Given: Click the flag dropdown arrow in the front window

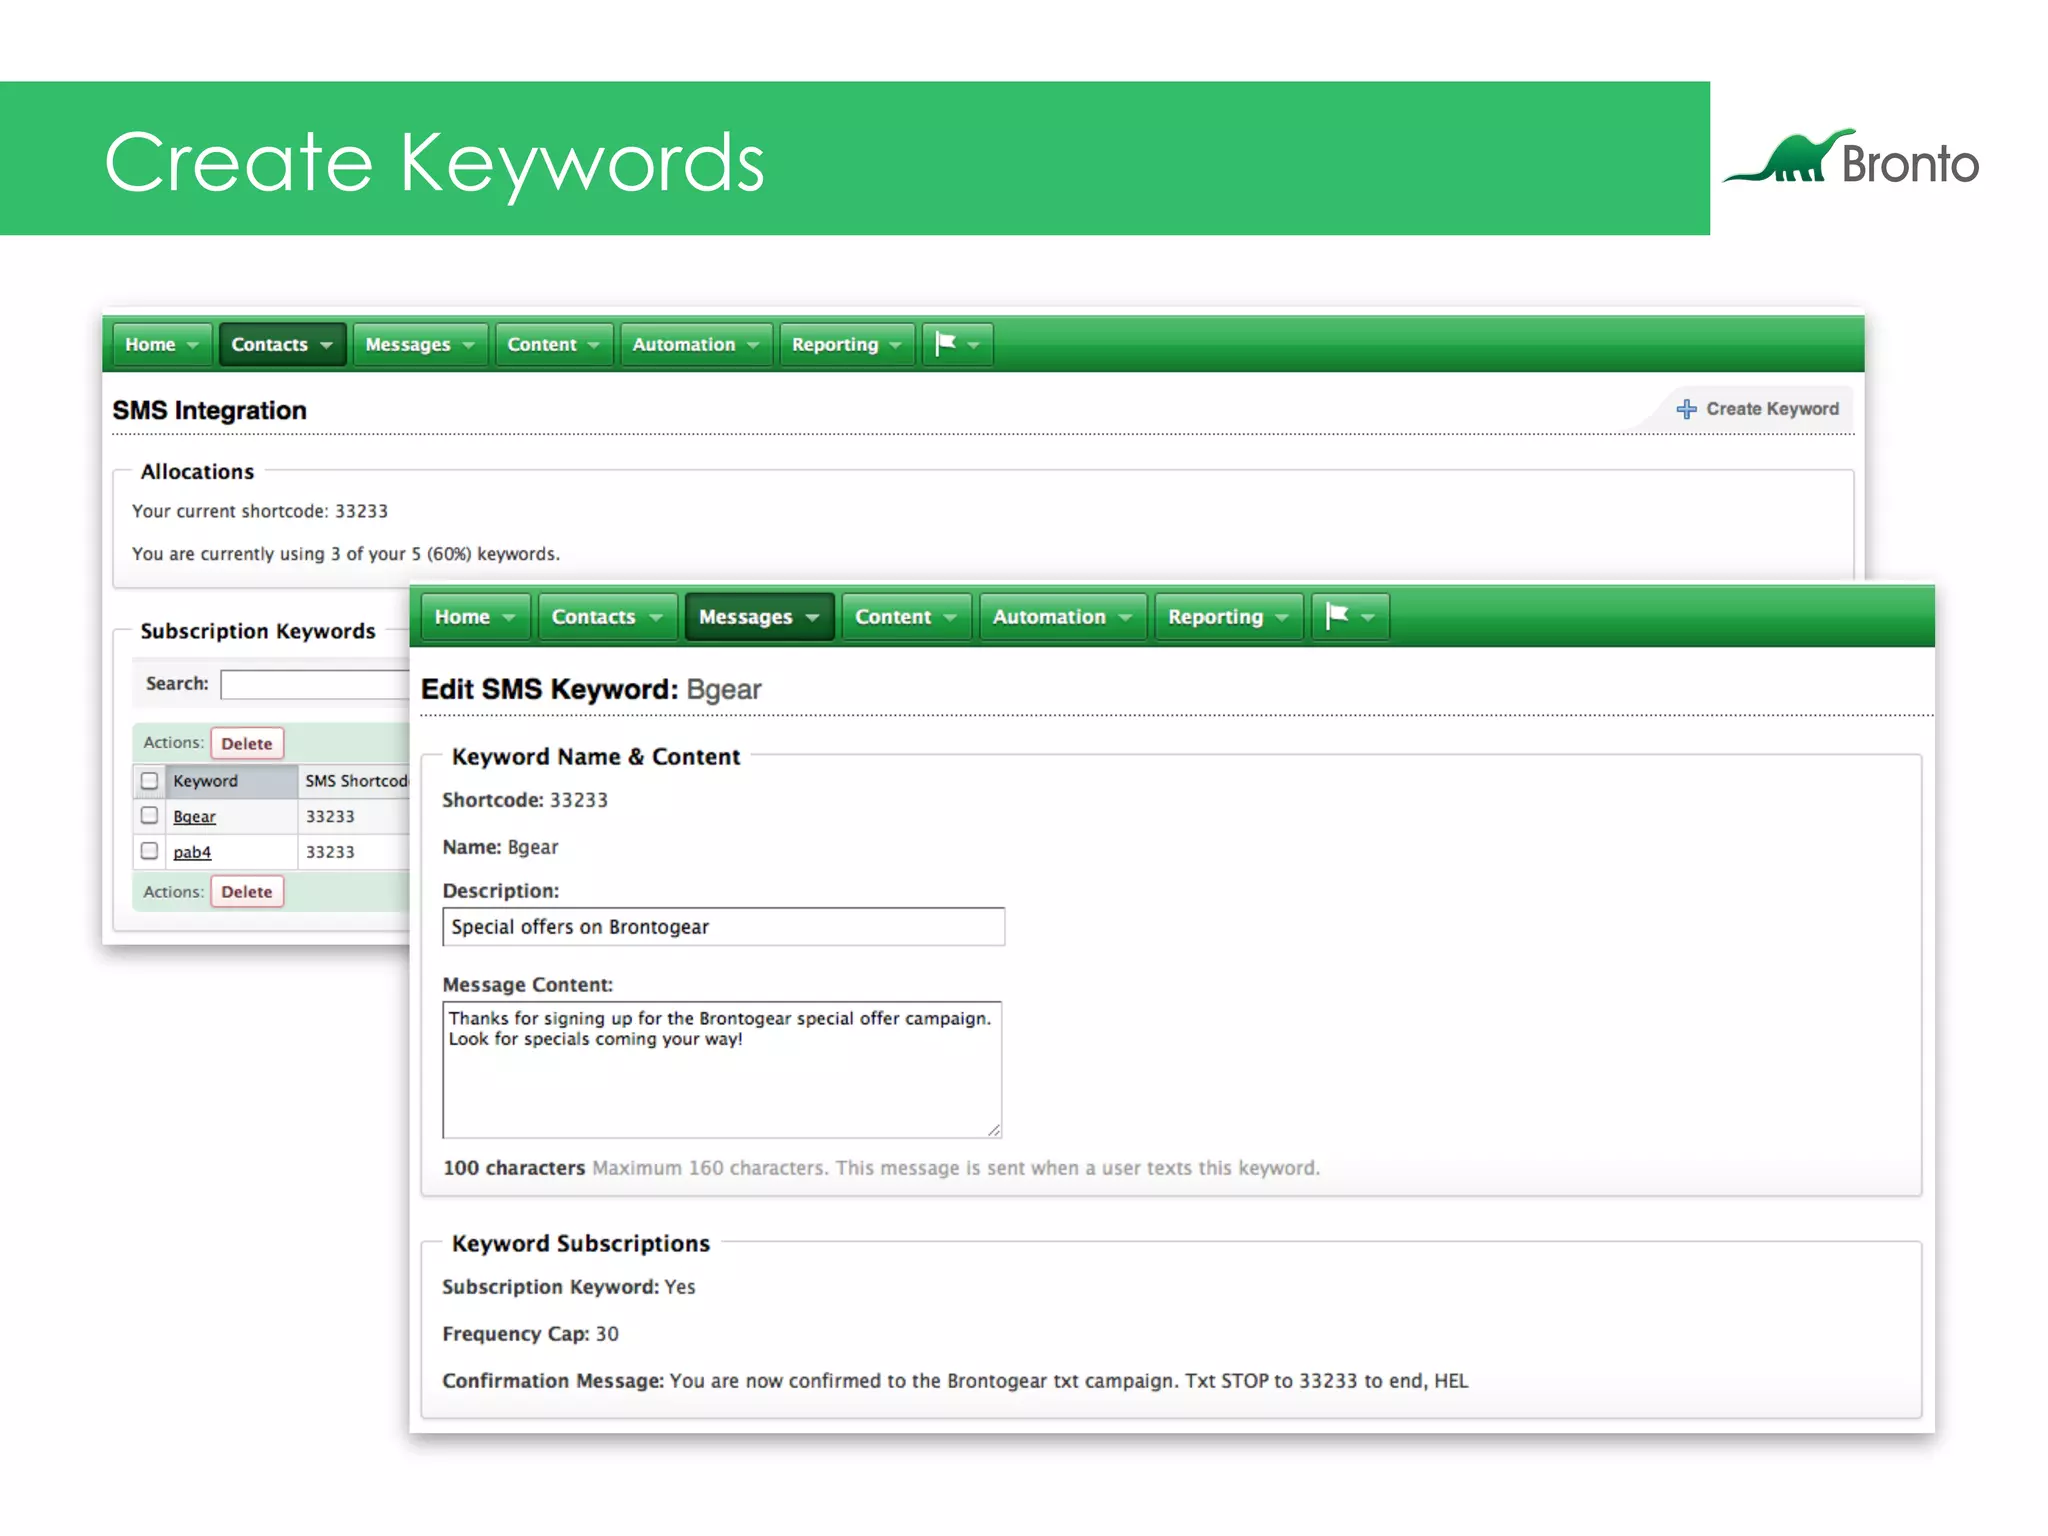Looking at the screenshot, I should coord(1368,618).
